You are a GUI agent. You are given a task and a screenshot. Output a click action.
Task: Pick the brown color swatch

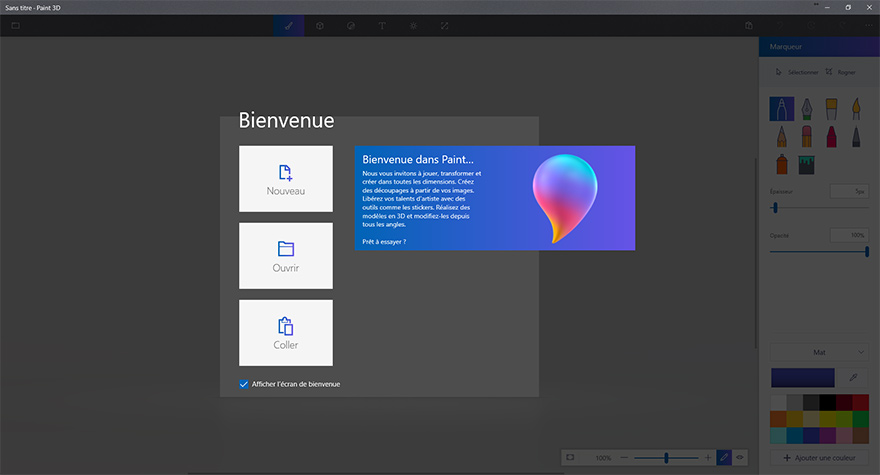pos(860,435)
